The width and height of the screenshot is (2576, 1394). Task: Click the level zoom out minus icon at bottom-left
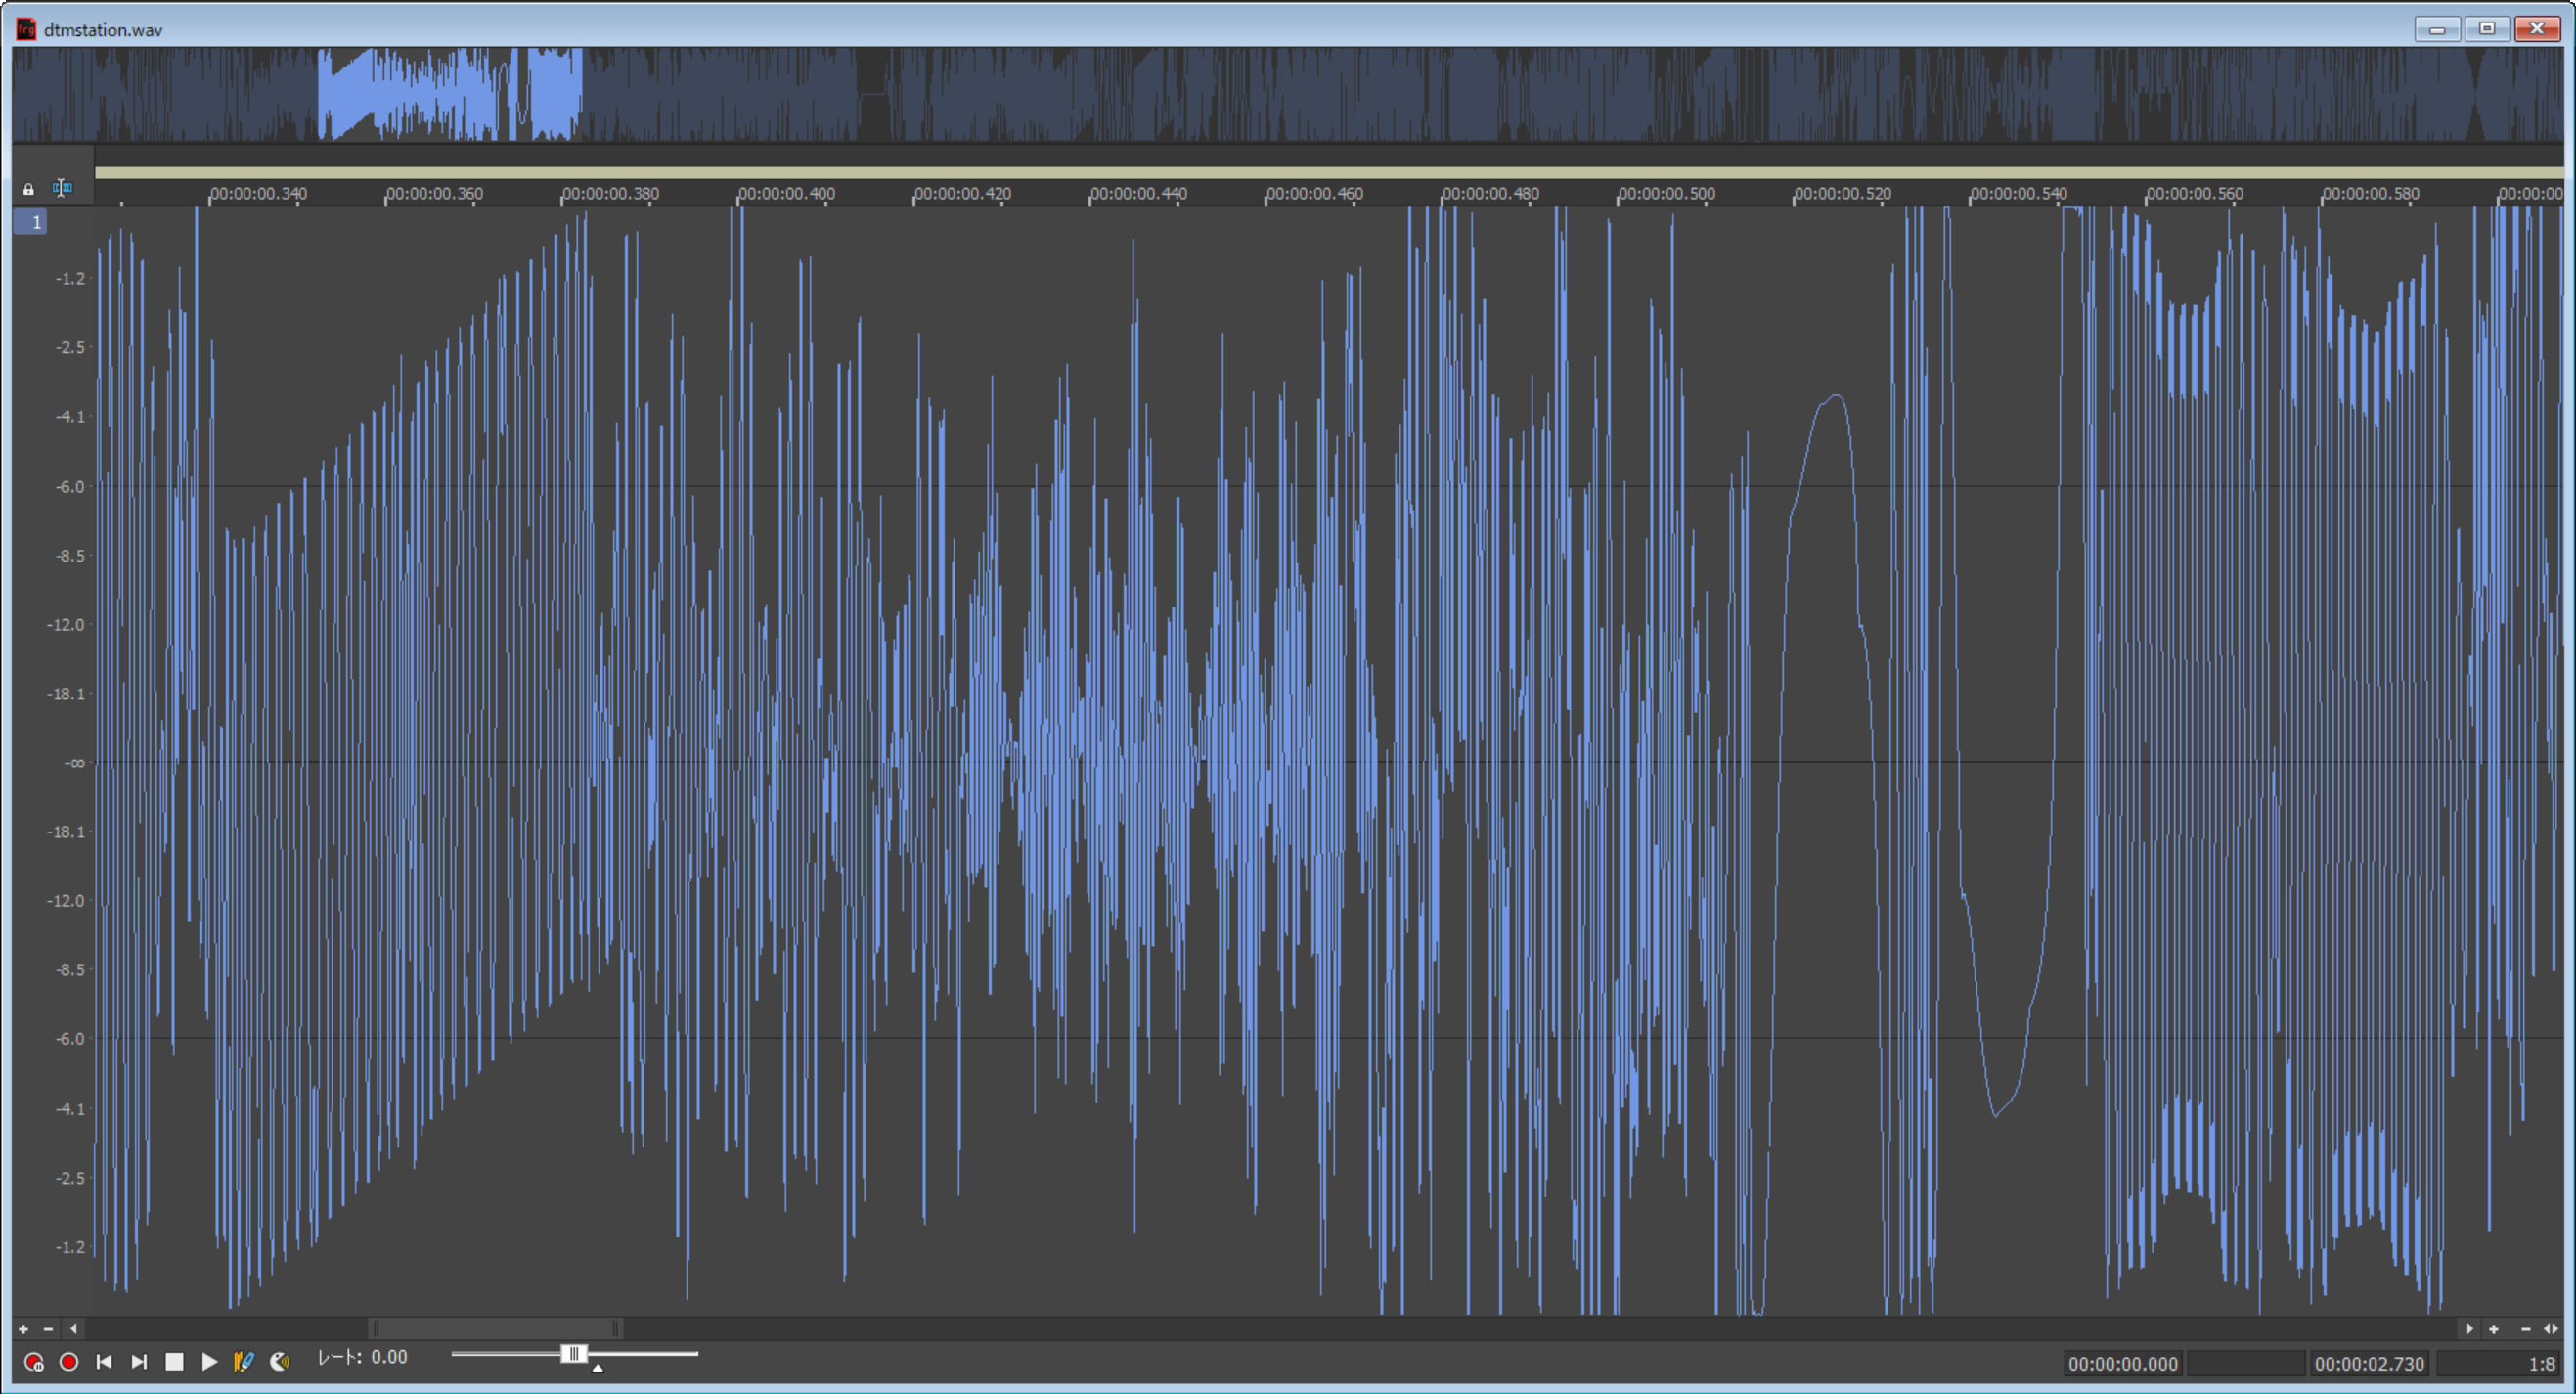tap(48, 1329)
